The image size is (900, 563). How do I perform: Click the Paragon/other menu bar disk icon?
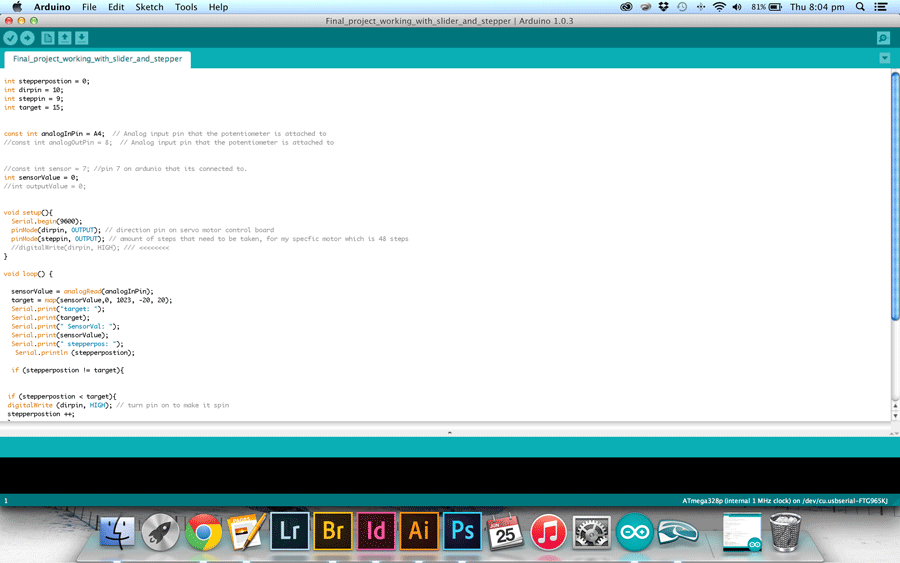click(x=645, y=7)
